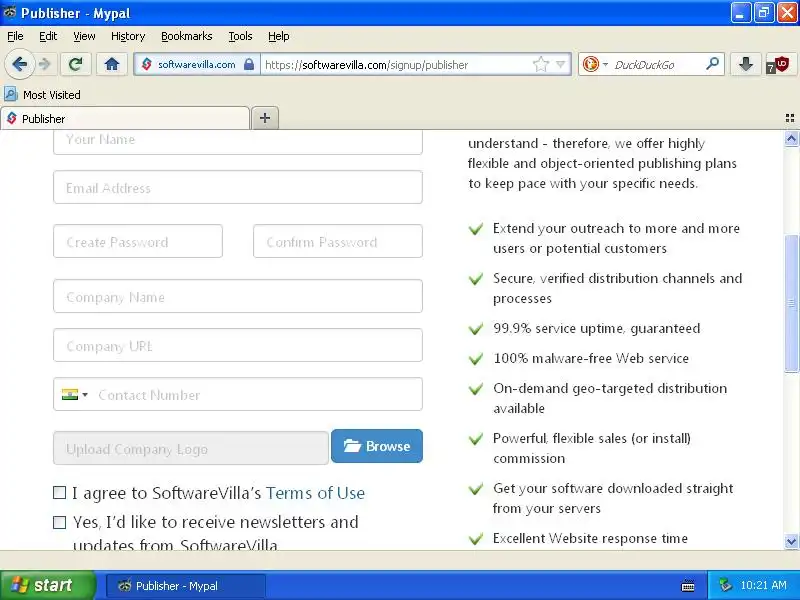Screen dimensions: 800x600
Task: Click the '100% malware-free Web service' text
Action: [591, 358]
